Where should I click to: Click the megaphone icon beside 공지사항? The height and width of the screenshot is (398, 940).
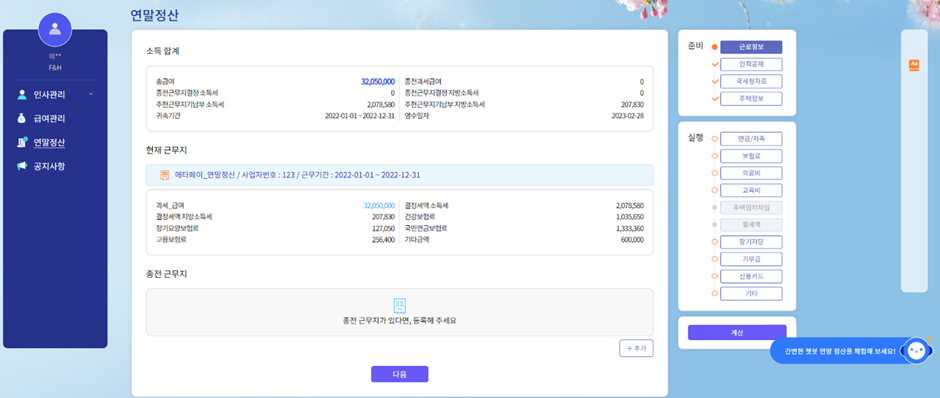[x=22, y=167]
